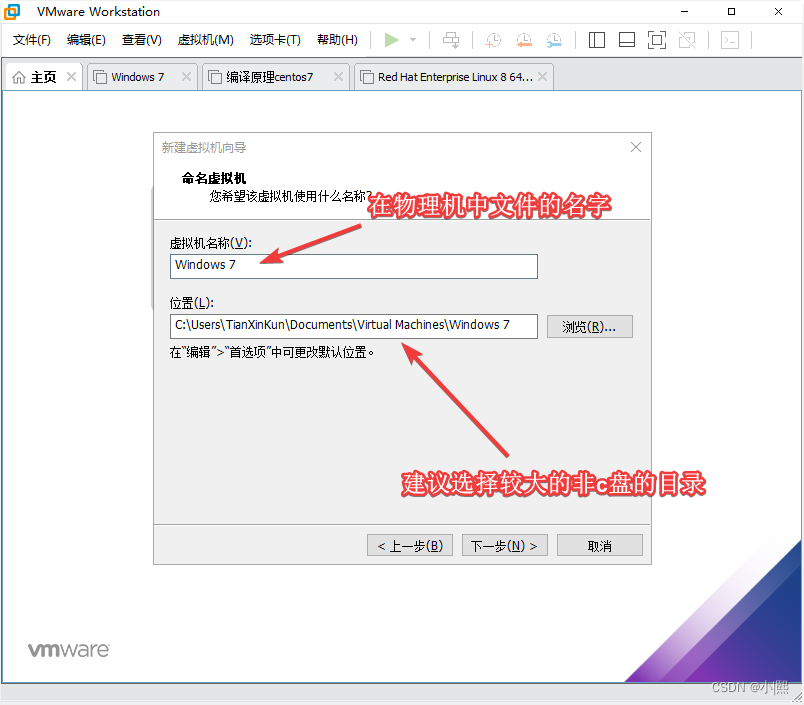804x705 pixels.
Task: Click the console view toolbar icon
Action: (730, 40)
